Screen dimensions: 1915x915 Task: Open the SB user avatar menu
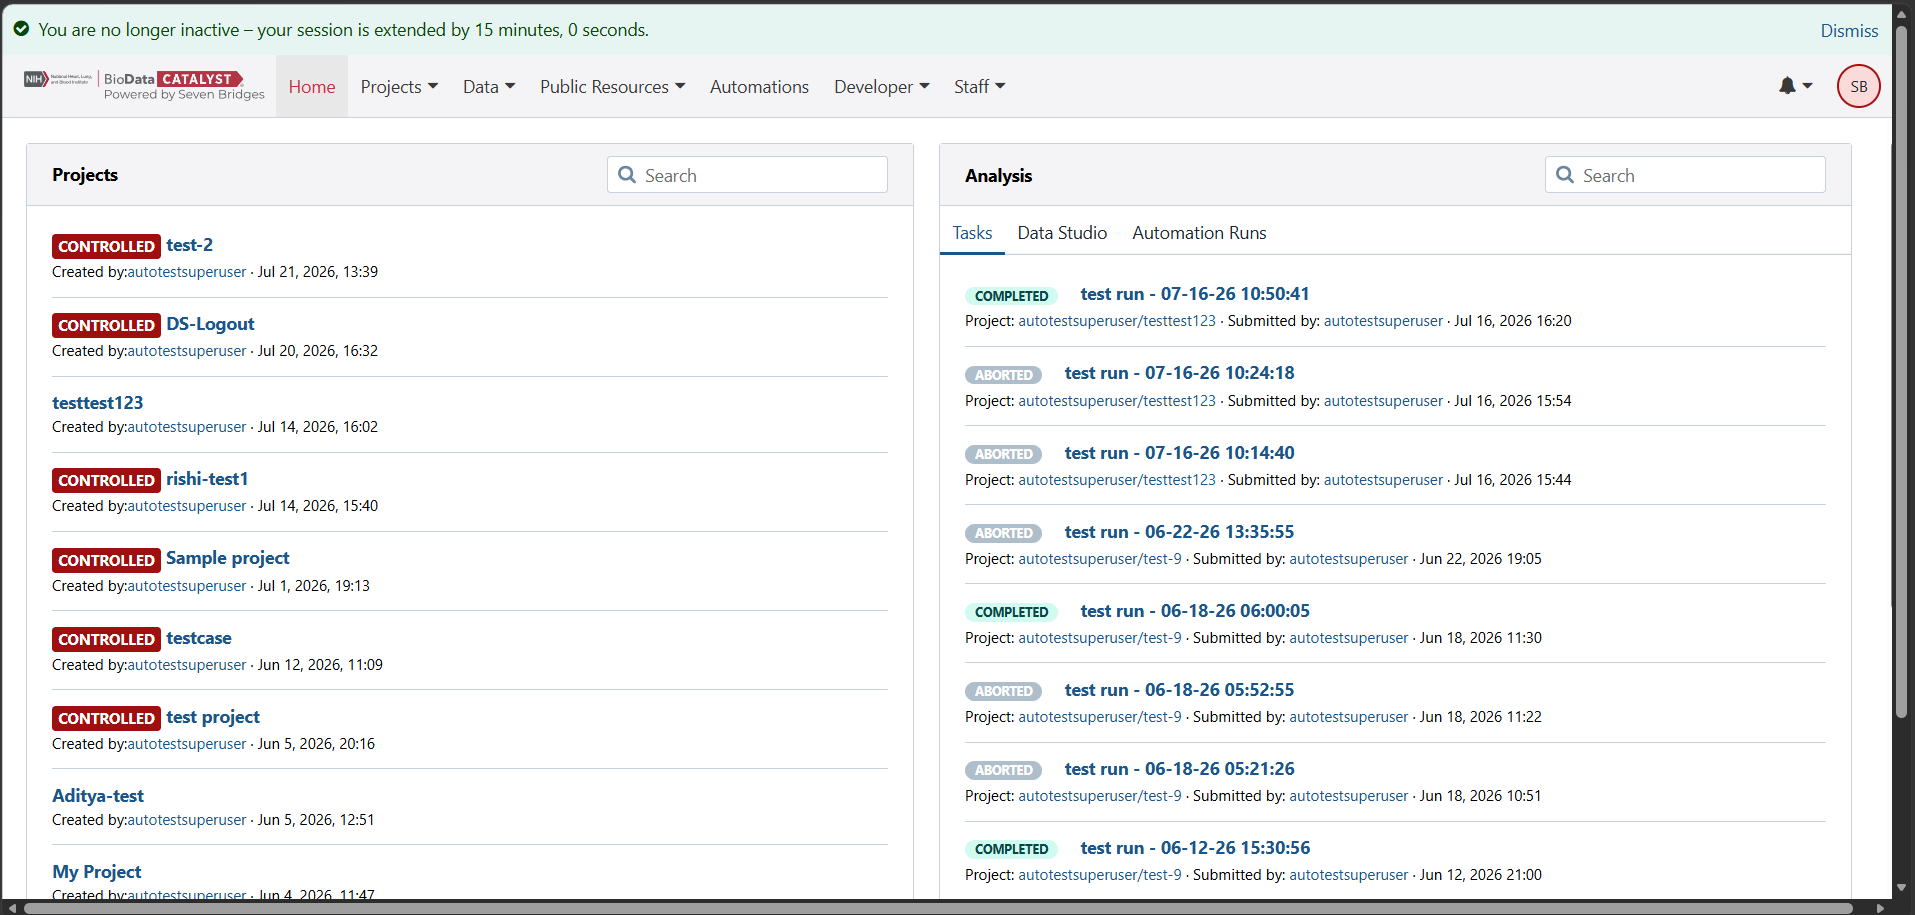[1858, 86]
